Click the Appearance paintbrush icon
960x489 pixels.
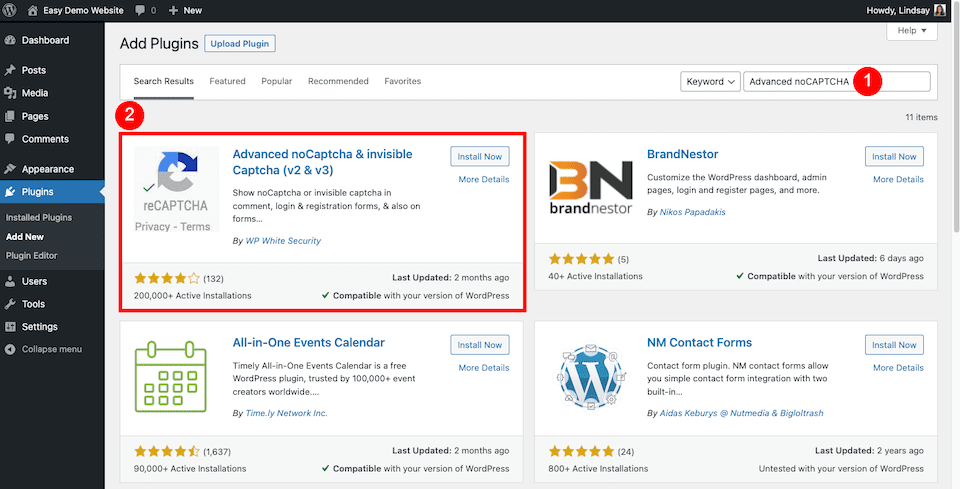tap(10, 169)
